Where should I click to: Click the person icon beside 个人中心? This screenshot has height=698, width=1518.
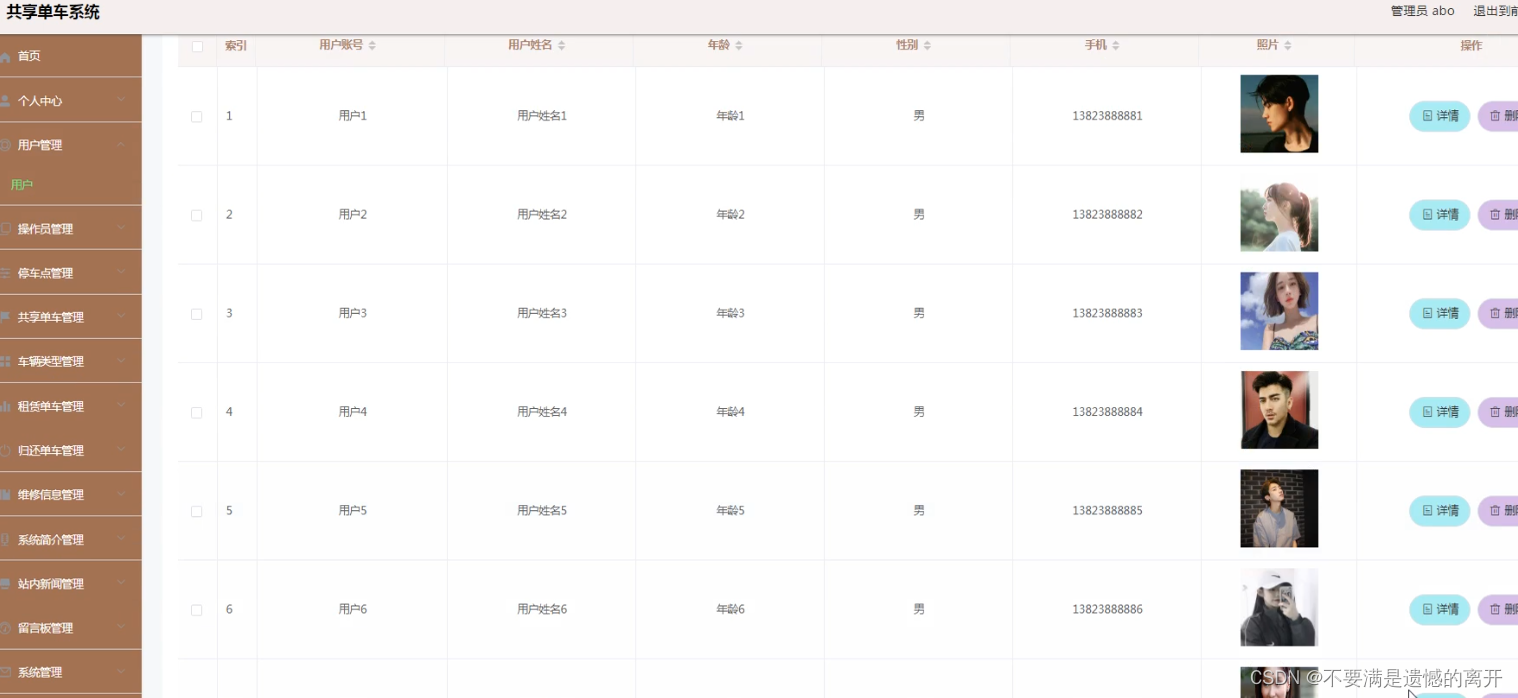point(5,101)
